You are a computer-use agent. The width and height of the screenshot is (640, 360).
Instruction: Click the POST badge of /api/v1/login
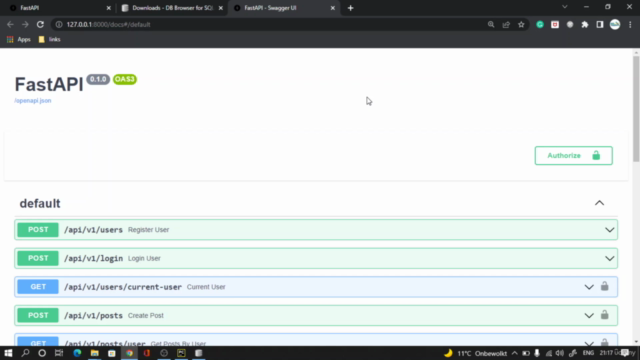click(38, 258)
